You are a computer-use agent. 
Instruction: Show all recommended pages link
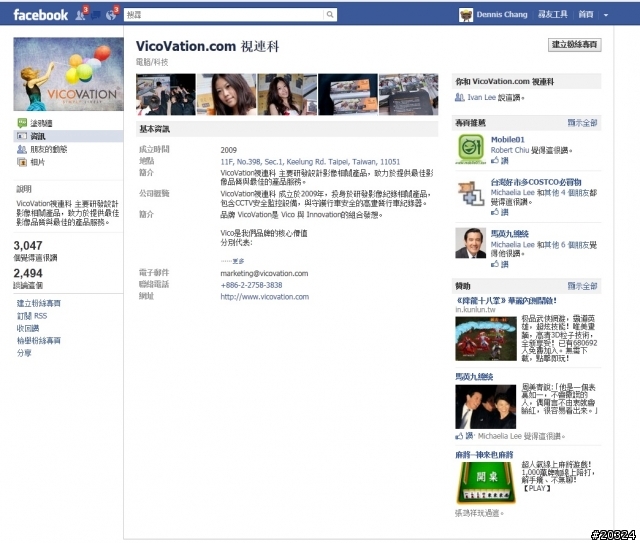coord(582,123)
